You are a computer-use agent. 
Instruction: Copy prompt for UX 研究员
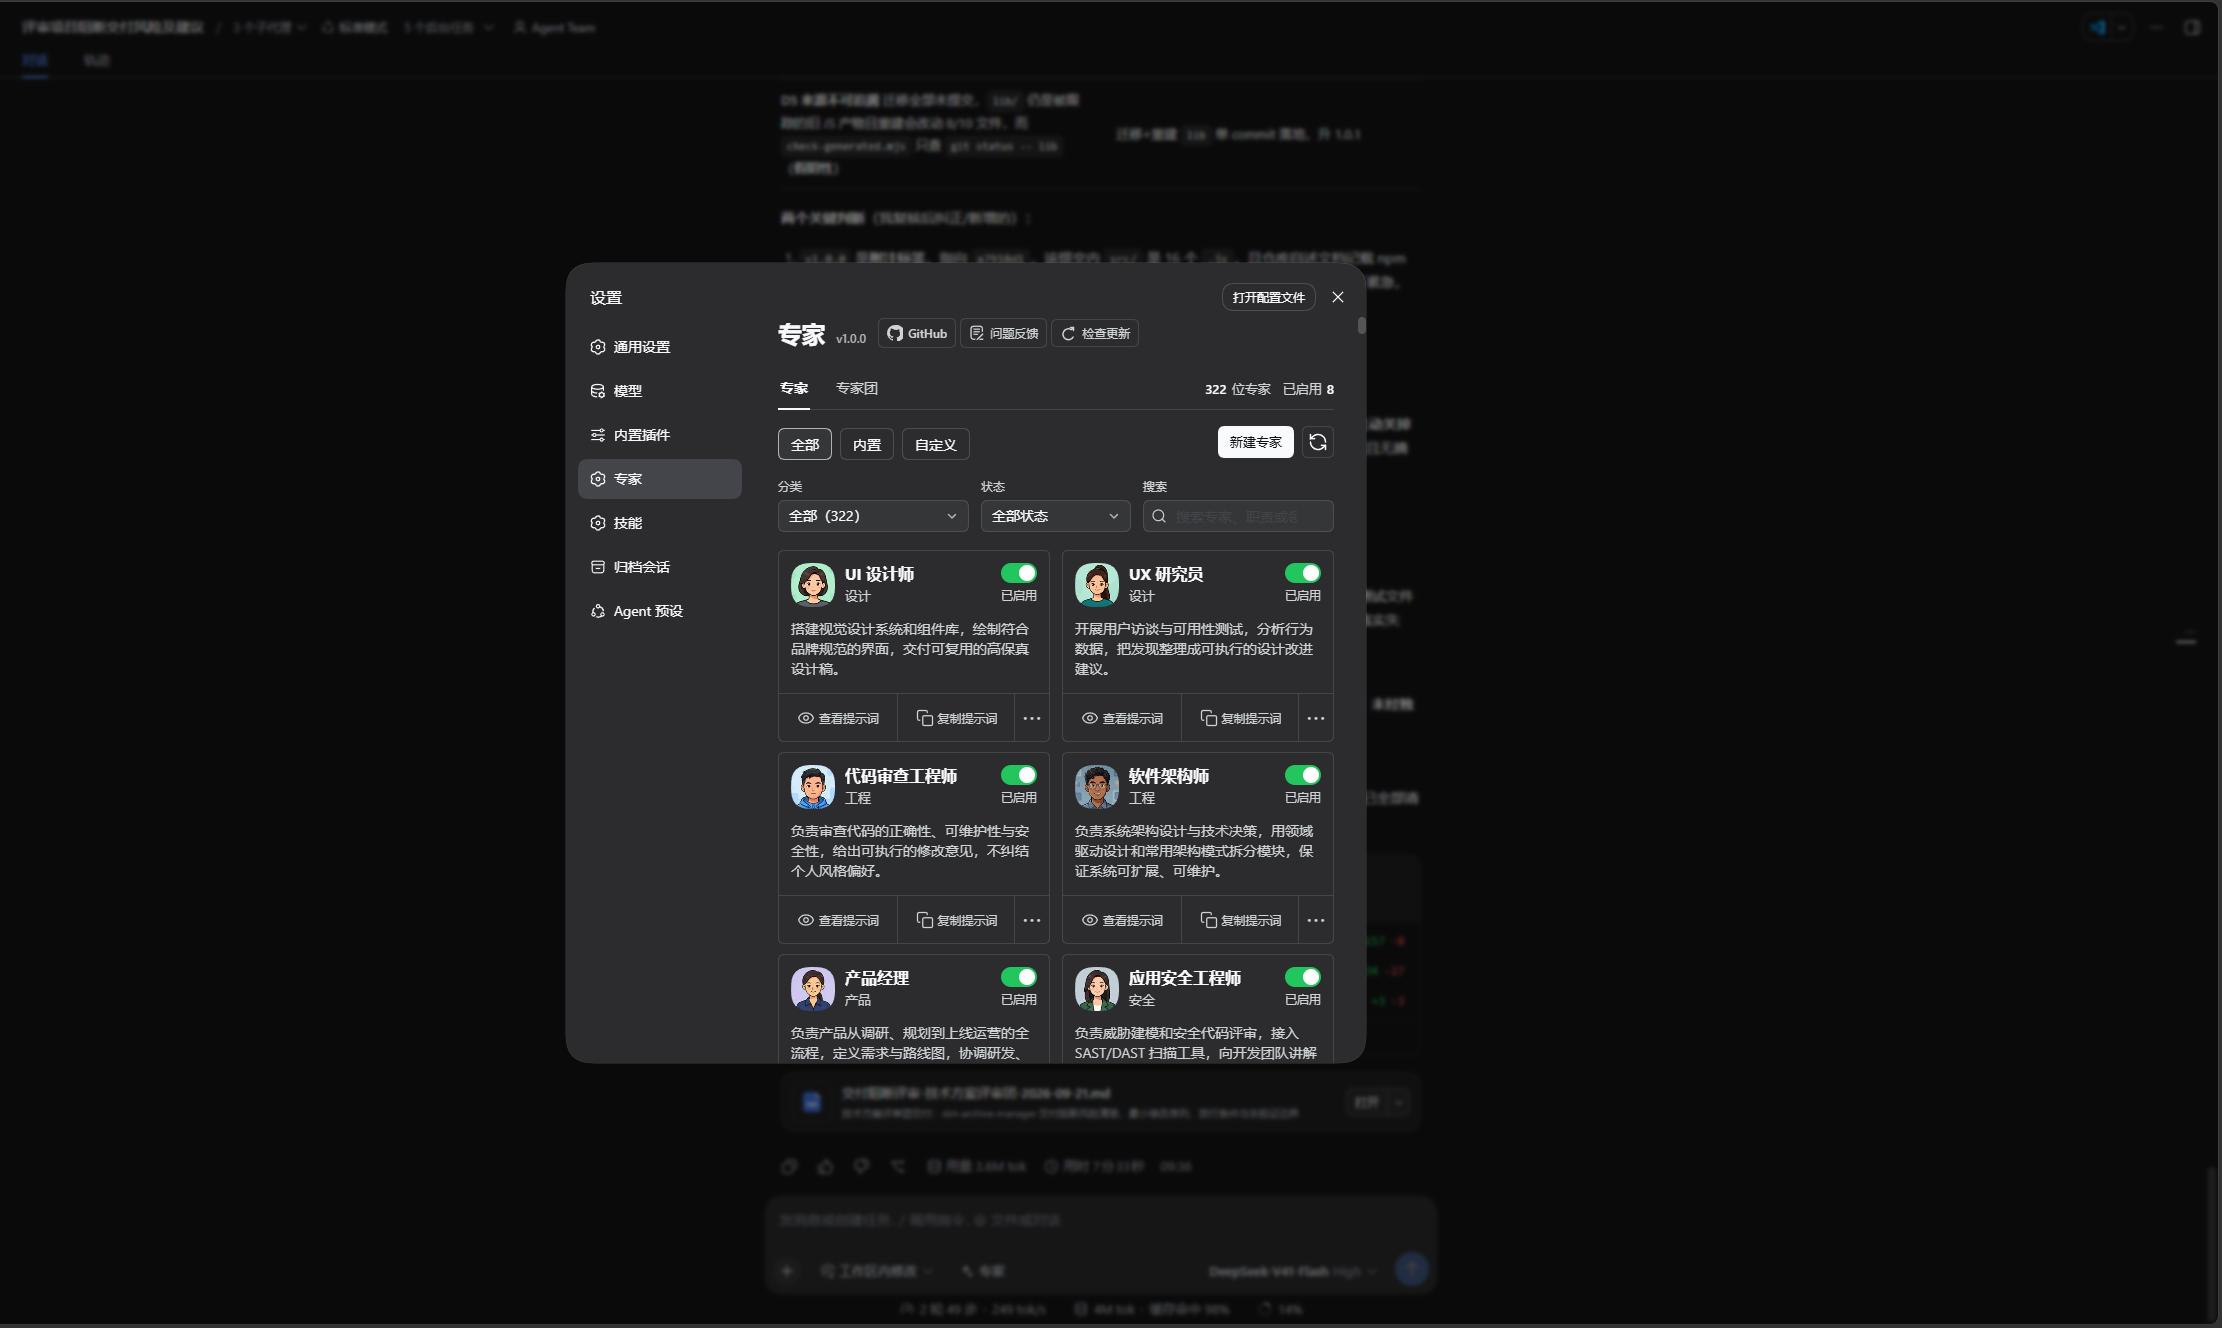click(1241, 718)
